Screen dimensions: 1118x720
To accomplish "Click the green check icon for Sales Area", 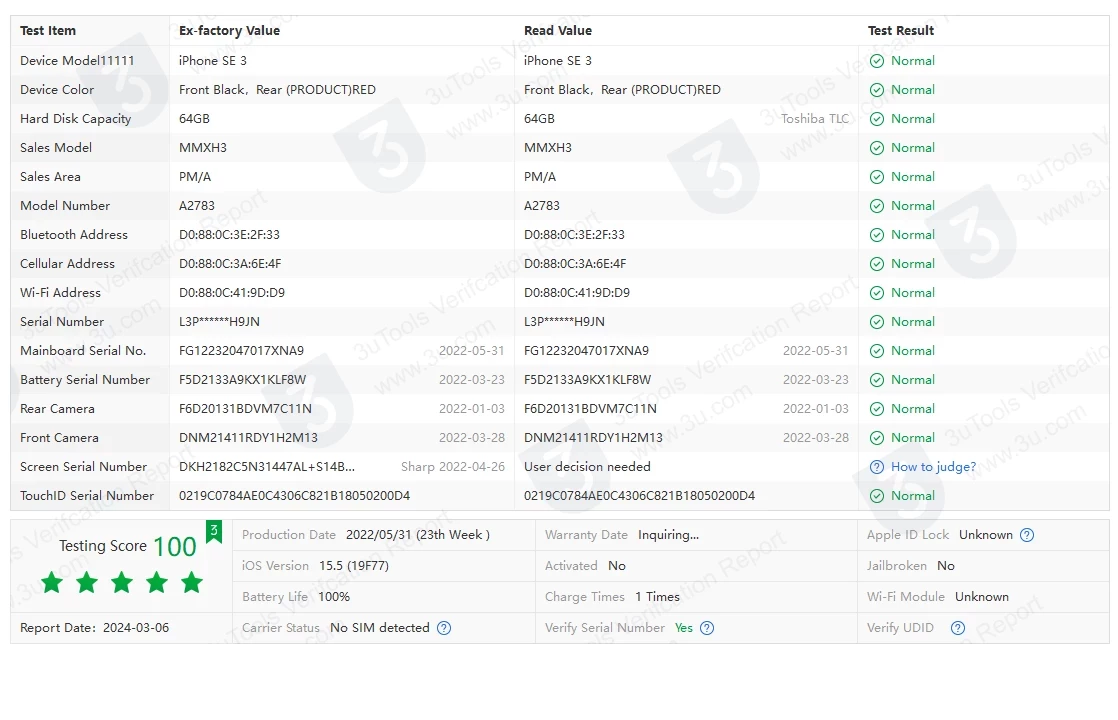I will [x=877, y=177].
